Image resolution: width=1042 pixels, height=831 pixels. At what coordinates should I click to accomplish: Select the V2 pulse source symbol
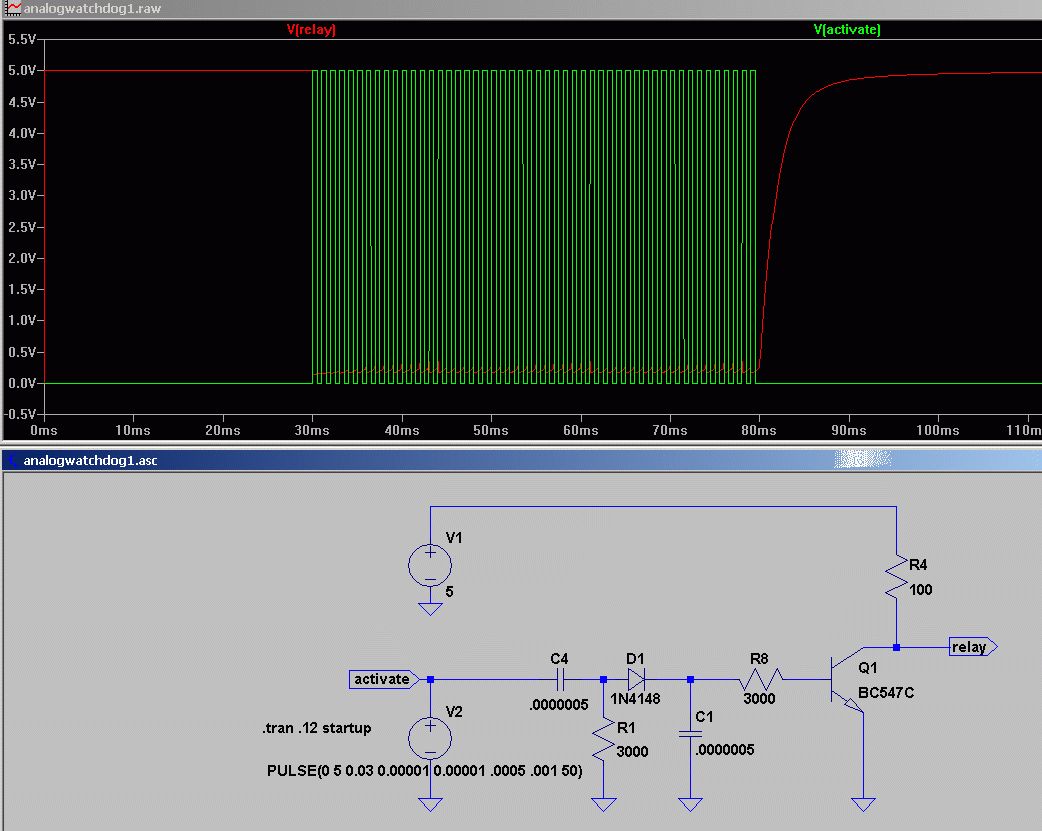(430, 739)
